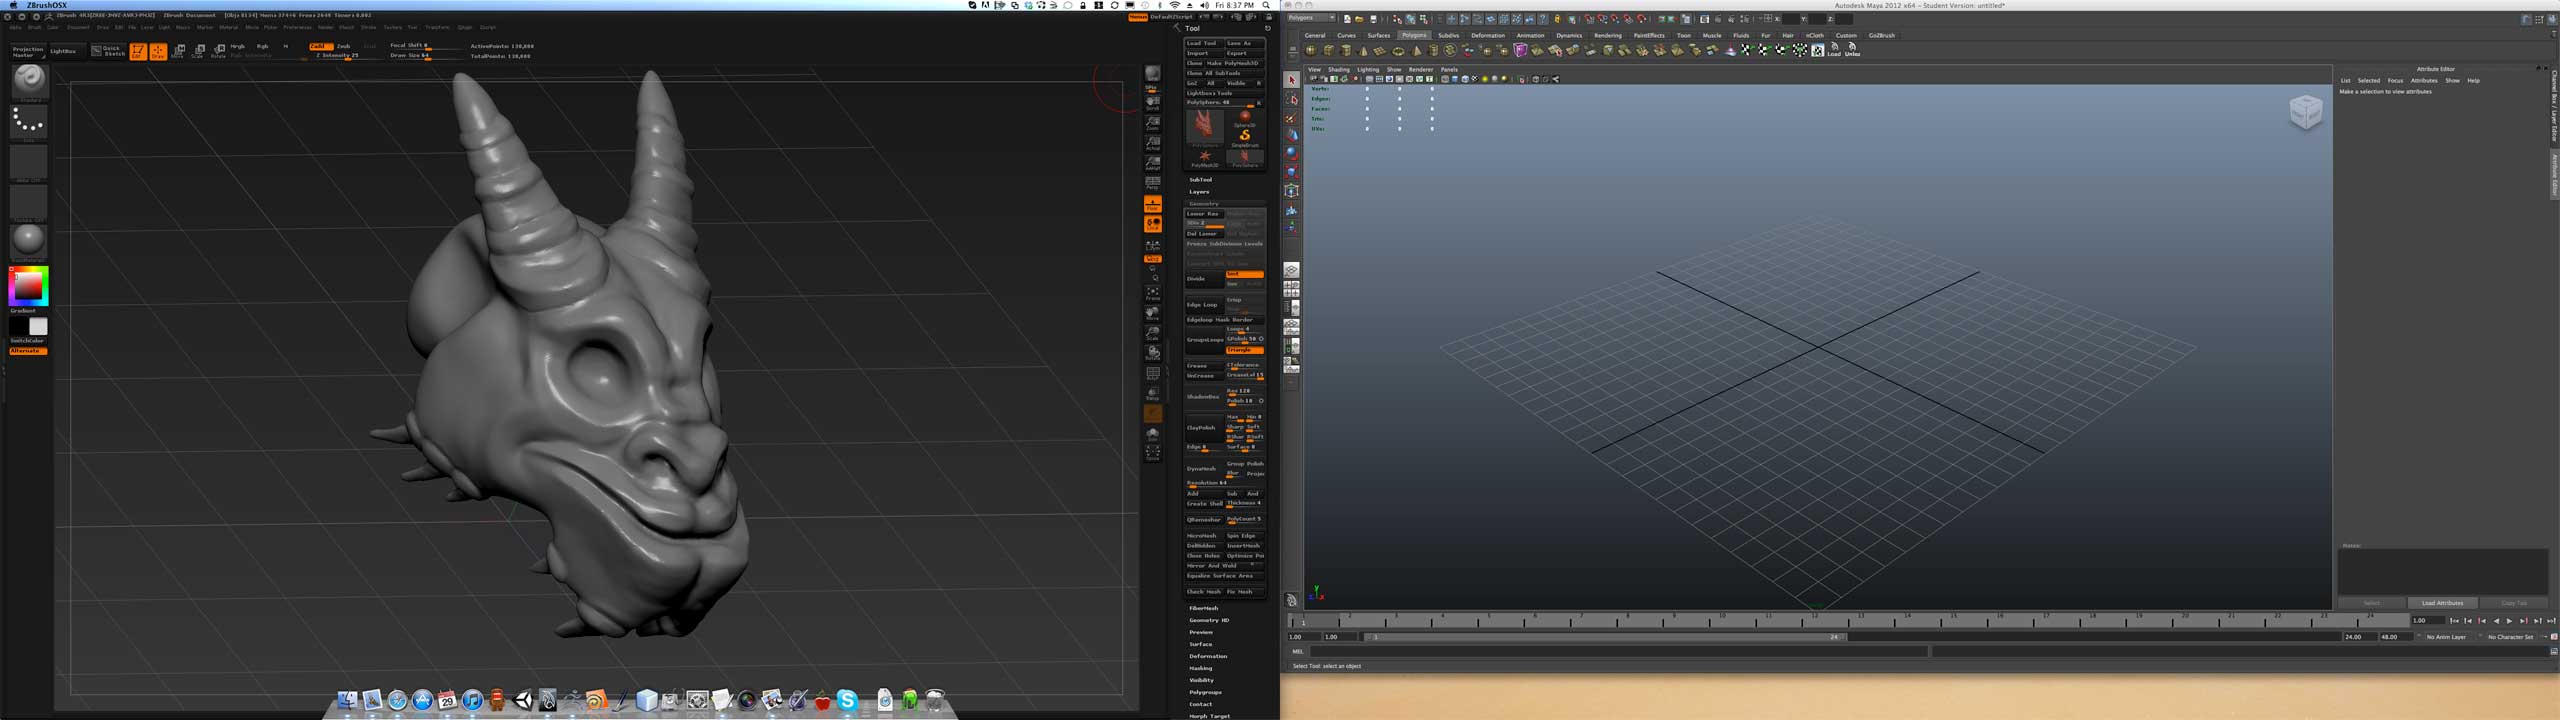Click the Zoom canvas icon in ZBrush shelf
2560x720 pixels.
(x=1153, y=123)
